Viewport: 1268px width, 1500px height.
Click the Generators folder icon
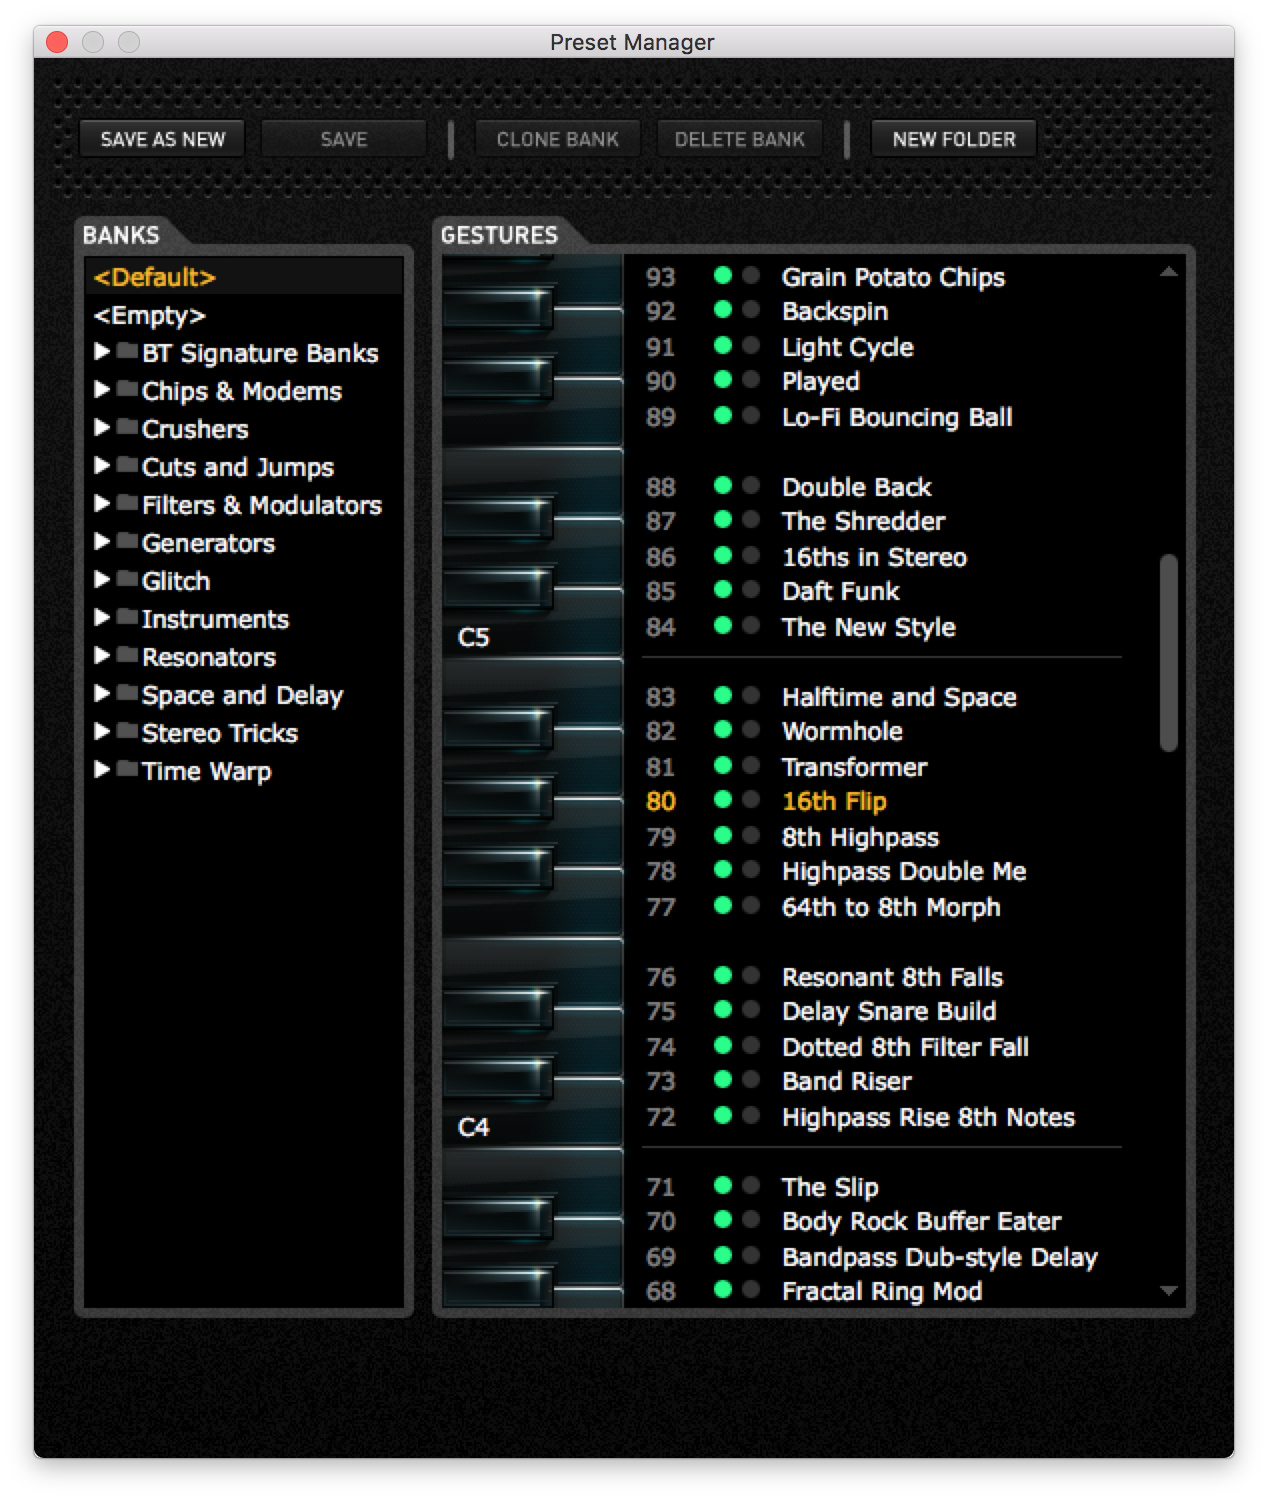tap(127, 541)
